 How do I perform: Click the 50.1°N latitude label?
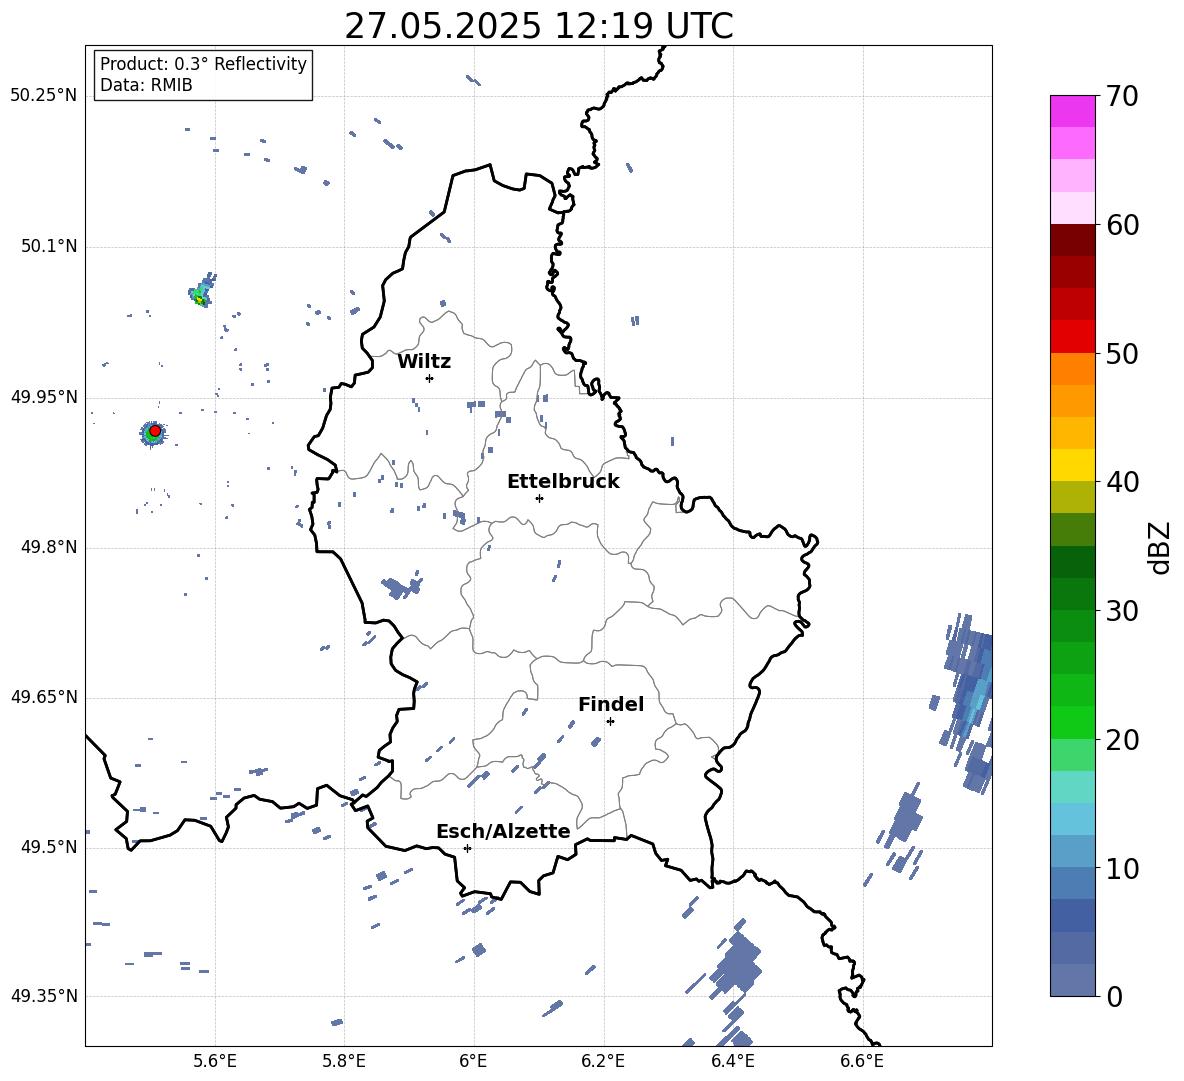tap(49, 247)
